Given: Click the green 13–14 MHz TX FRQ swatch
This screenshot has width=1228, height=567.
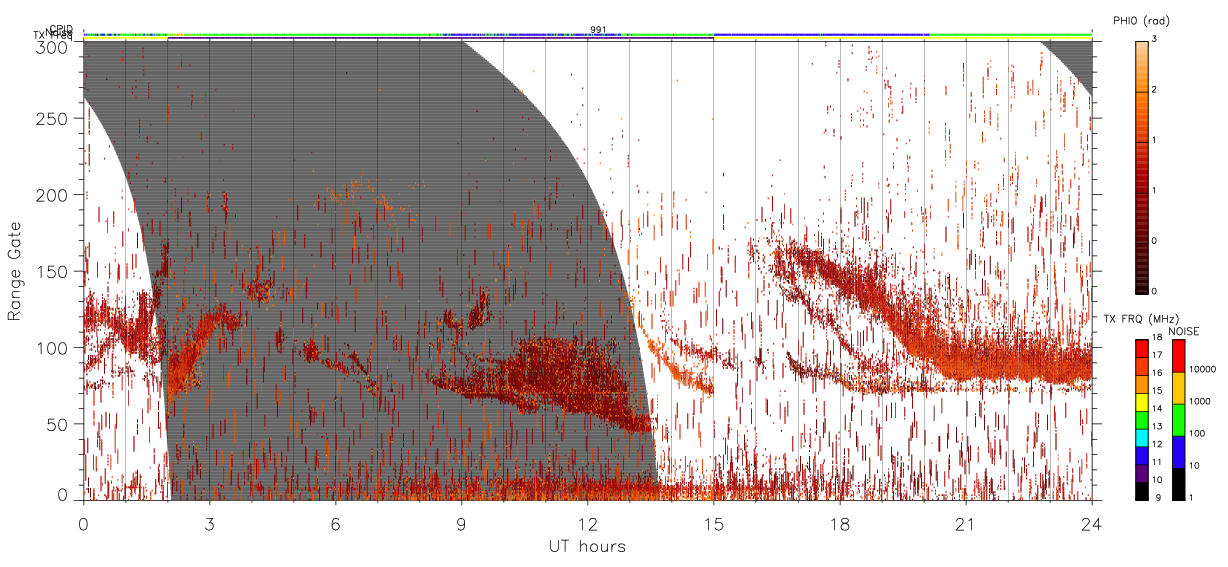Looking at the screenshot, I should click(x=1141, y=419).
